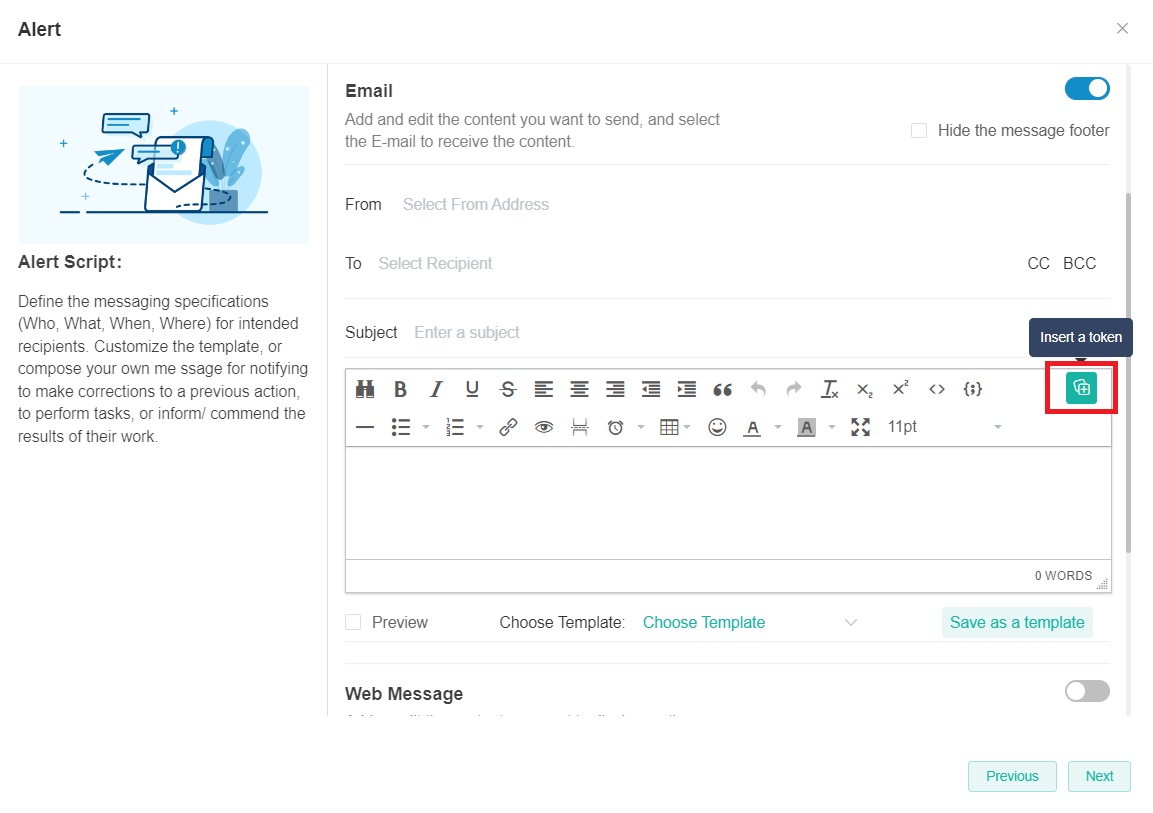The width and height of the screenshot is (1153, 813).
Task: Click the blockquote icon
Action: (722, 389)
